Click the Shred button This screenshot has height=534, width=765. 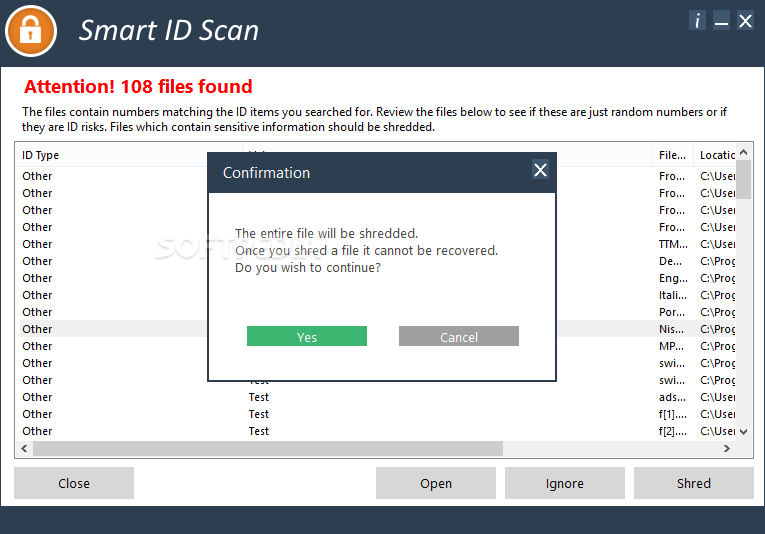coord(693,483)
